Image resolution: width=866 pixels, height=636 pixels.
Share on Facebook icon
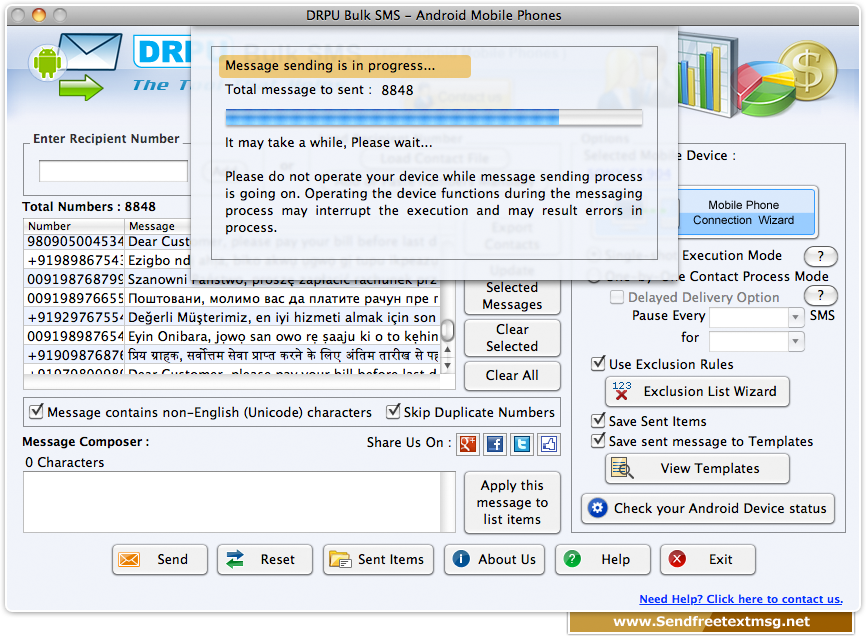(x=495, y=444)
